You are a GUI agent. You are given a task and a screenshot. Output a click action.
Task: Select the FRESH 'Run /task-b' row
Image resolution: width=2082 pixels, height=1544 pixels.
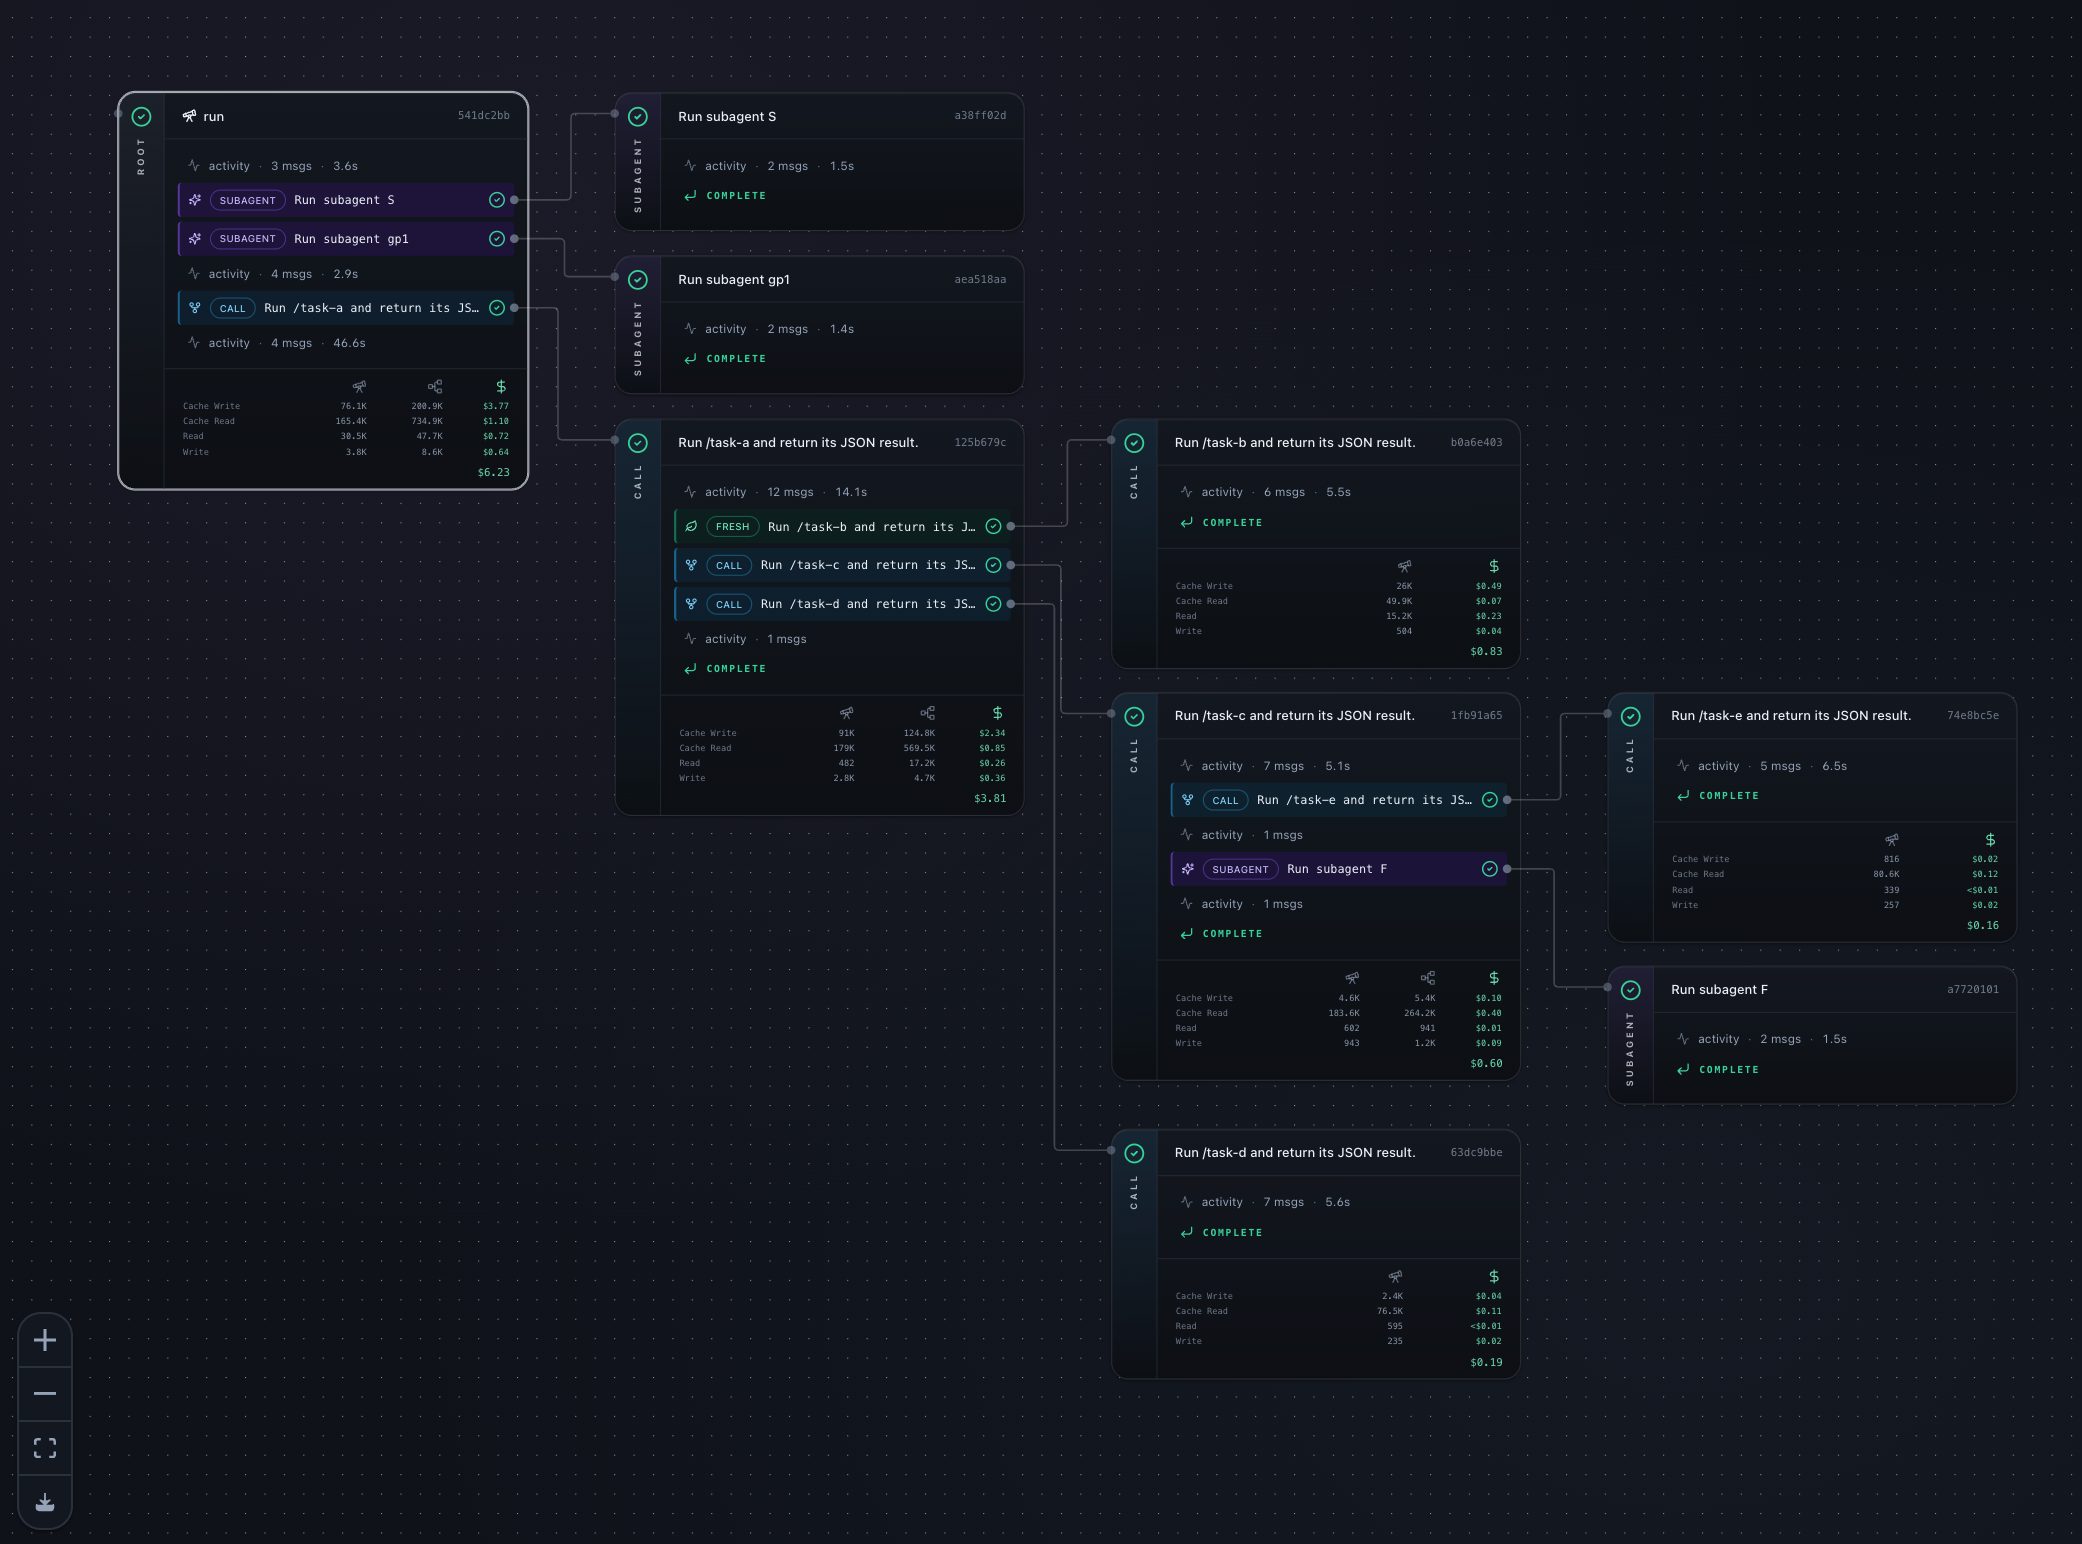(842, 526)
